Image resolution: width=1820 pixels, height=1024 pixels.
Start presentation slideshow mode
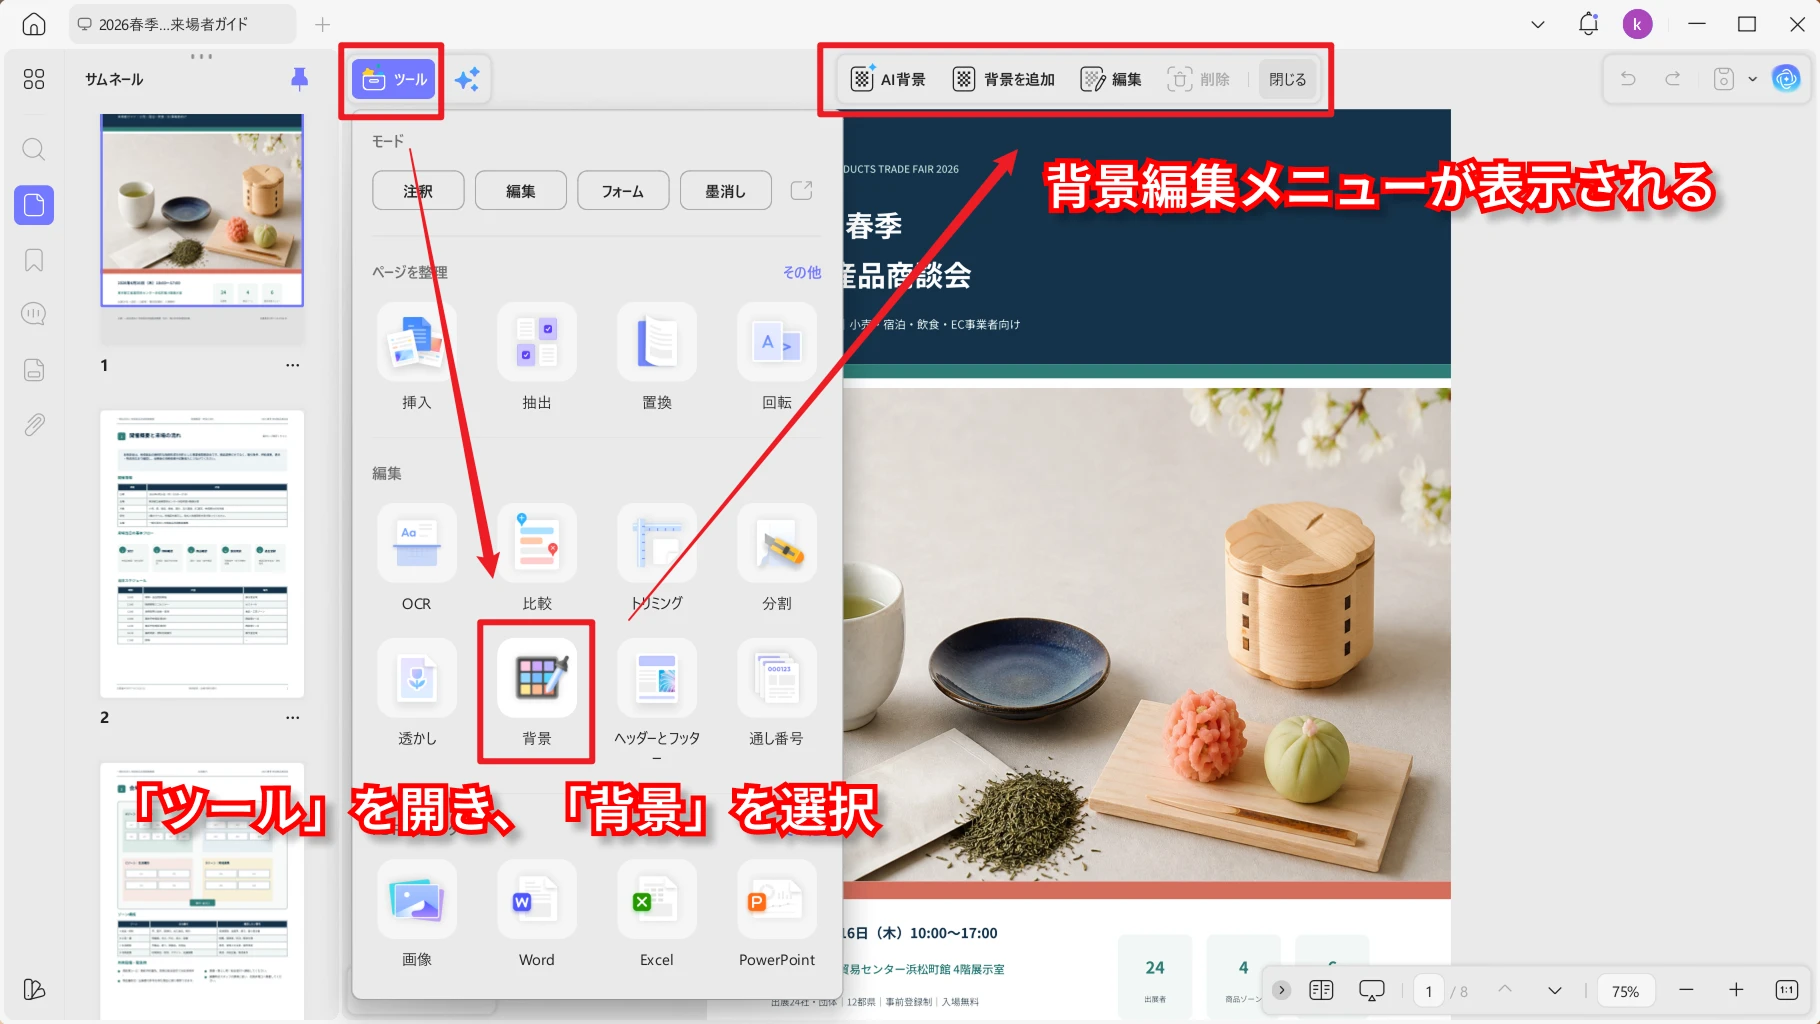point(1372,990)
